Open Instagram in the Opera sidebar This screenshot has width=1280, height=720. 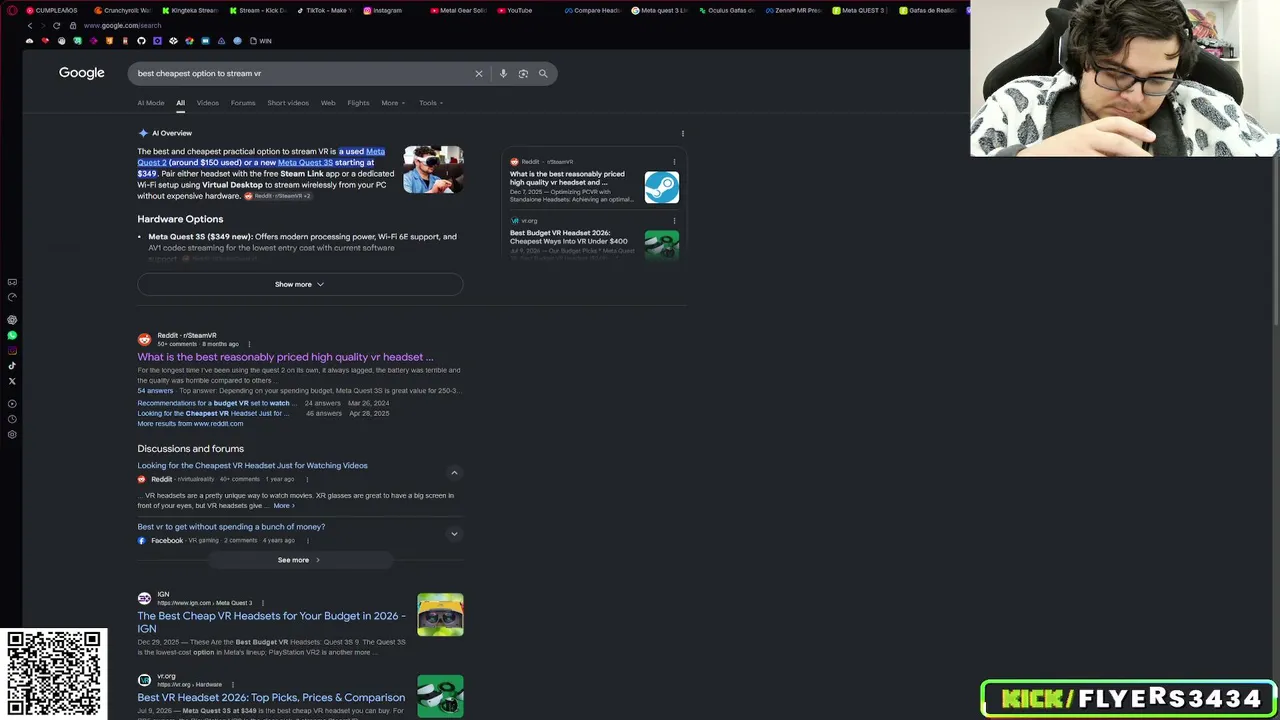point(12,350)
